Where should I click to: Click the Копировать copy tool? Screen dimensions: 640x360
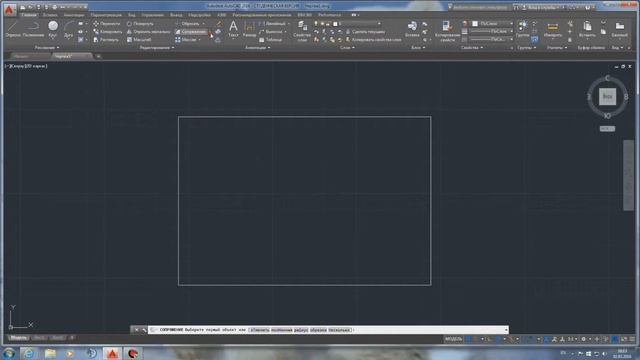pyautogui.click(x=107, y=31)
